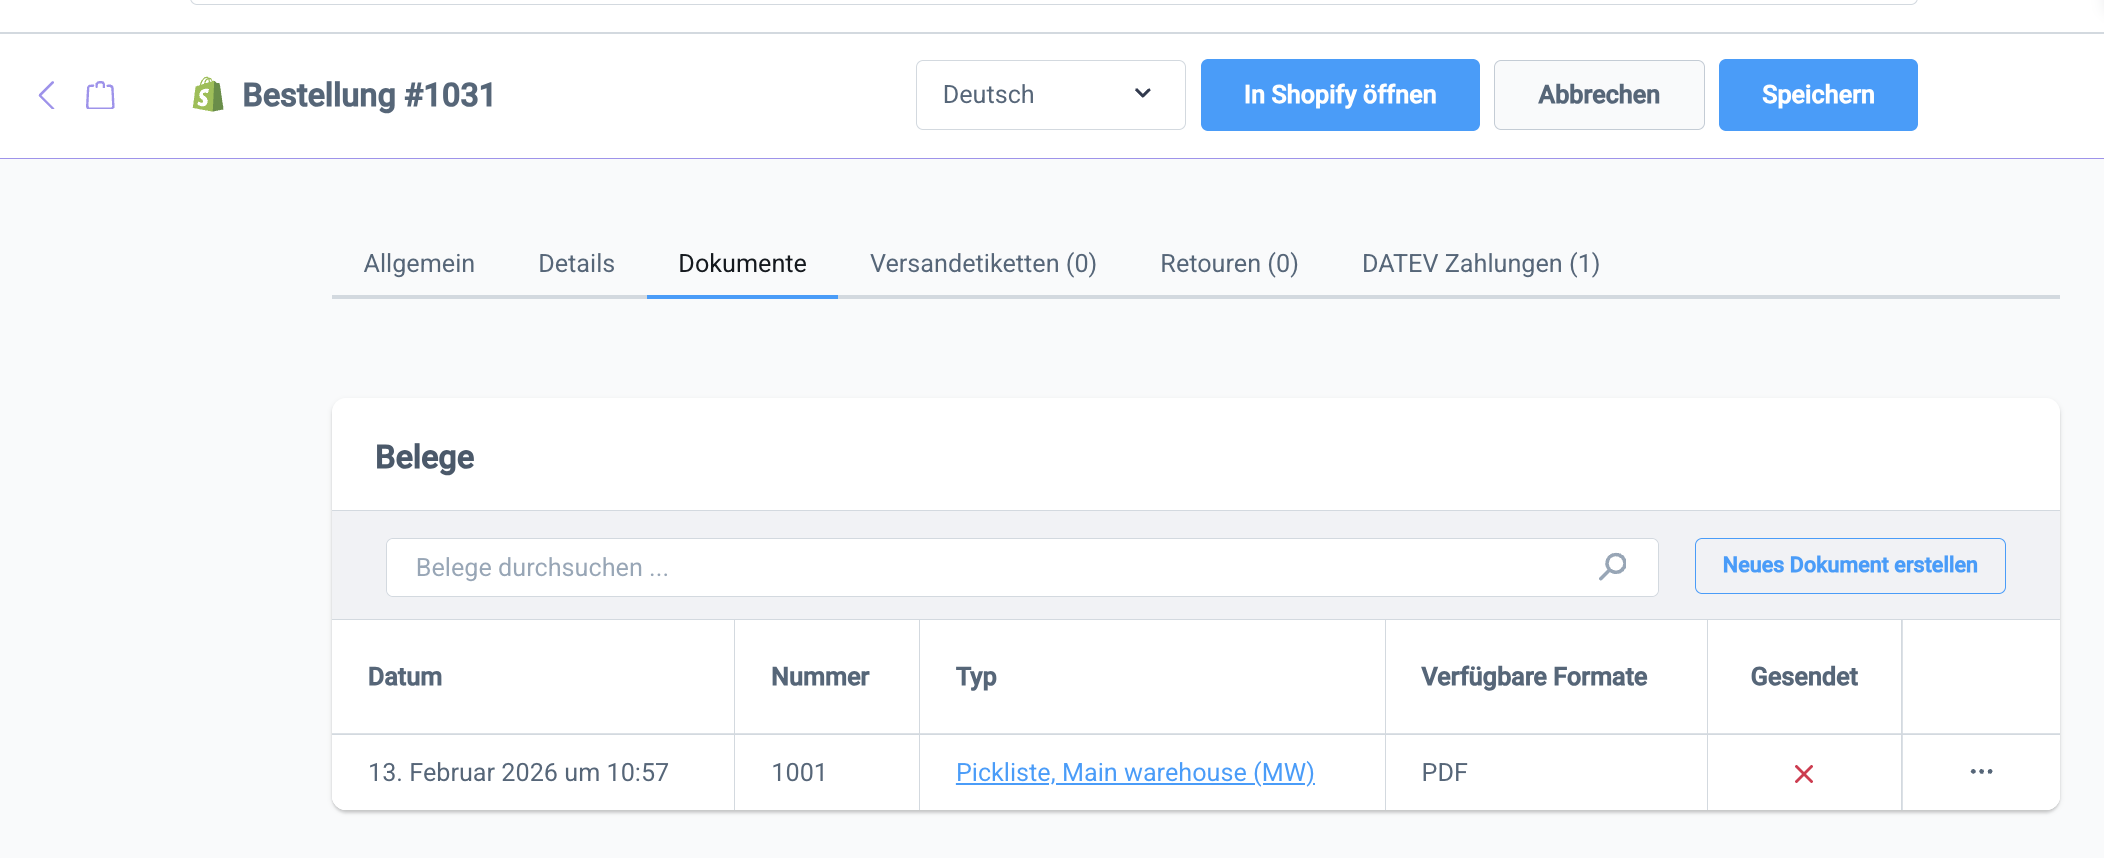
Task: Save changes with the Speichern button
Action: click(1817, 95)
